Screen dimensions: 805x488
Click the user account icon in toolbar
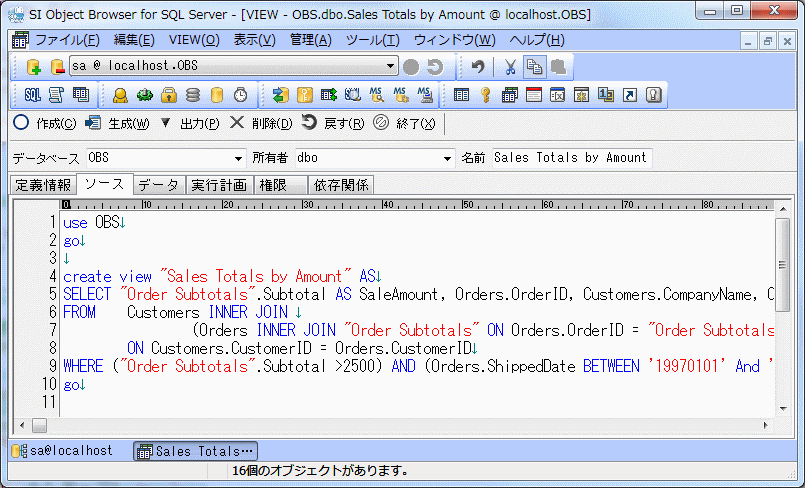coord(120,95)
